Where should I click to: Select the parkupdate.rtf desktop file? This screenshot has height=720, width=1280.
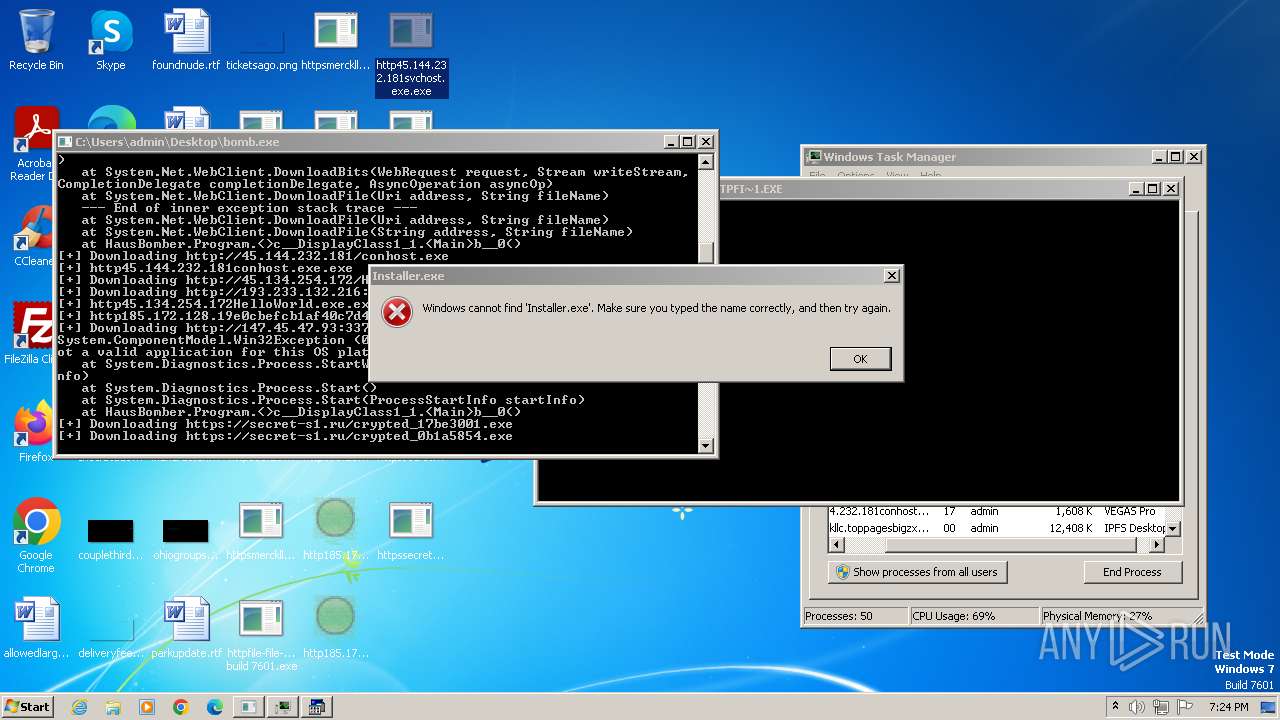[x=186, y=628]
